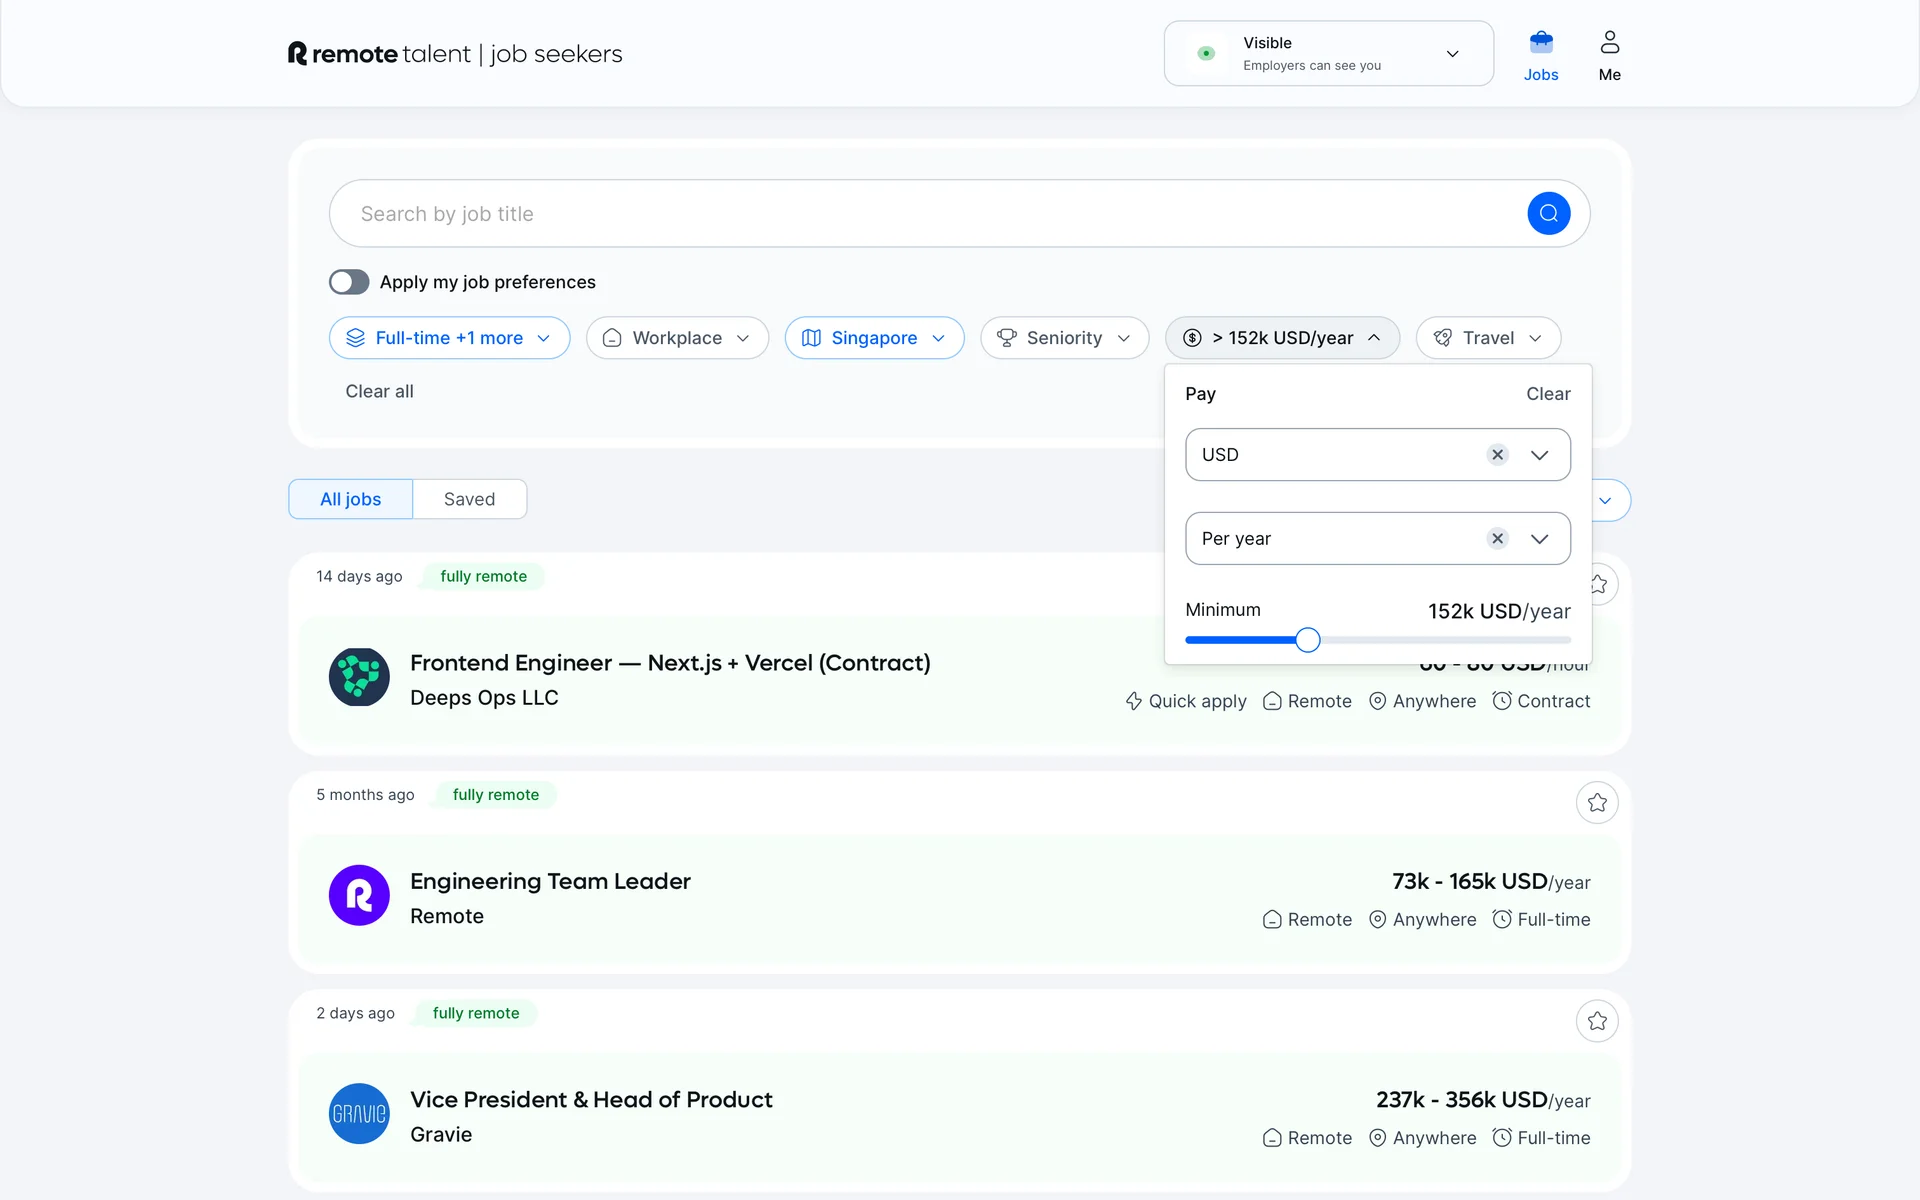Save the Engineering Team Leader job with star
Image resolution: width=1920 pixels, height=1200 pixels.
coord(1597,803)
